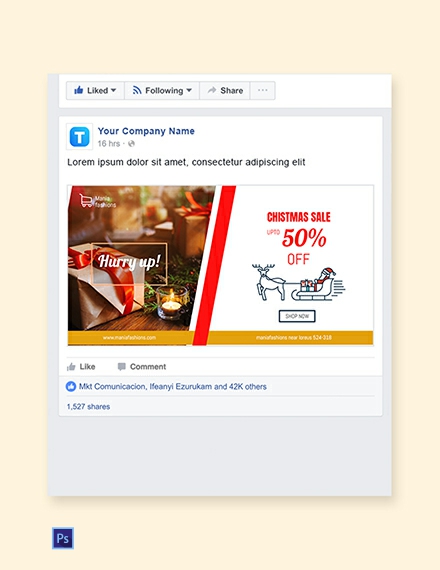This screenshot has height=570, width=440.
Task: Click the shopping cart logo in the ad
Action: click(x=86, y=201)
